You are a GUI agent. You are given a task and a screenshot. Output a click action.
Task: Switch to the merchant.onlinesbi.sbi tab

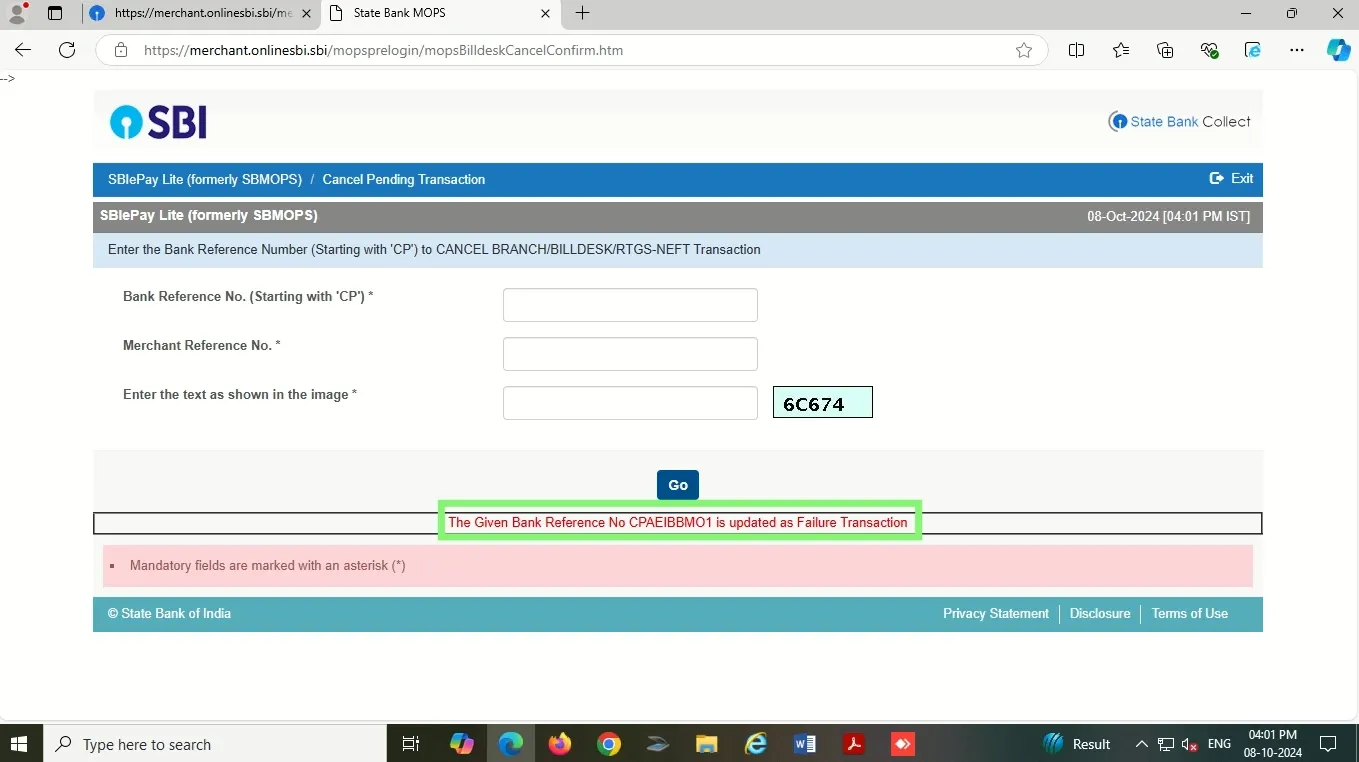coord(202,13)
